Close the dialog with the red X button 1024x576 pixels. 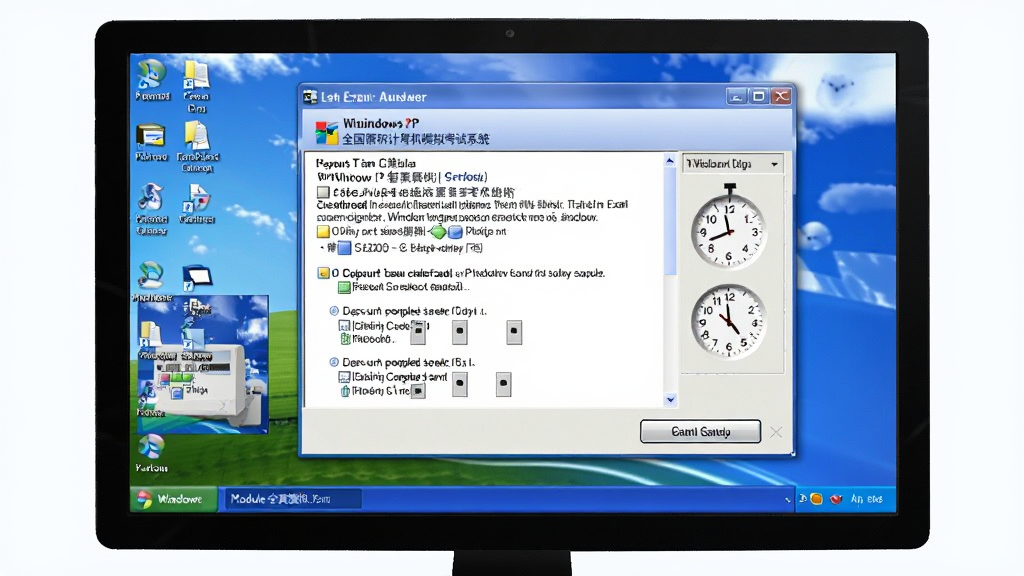point(781,97)
